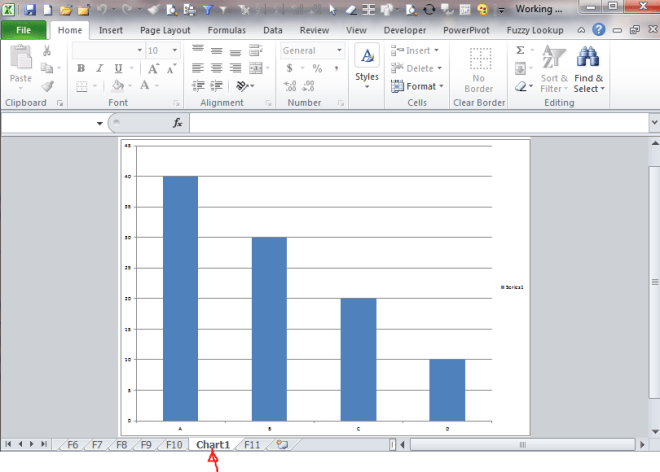
Task: Open the File backstage button
Action: pos(24,30)
